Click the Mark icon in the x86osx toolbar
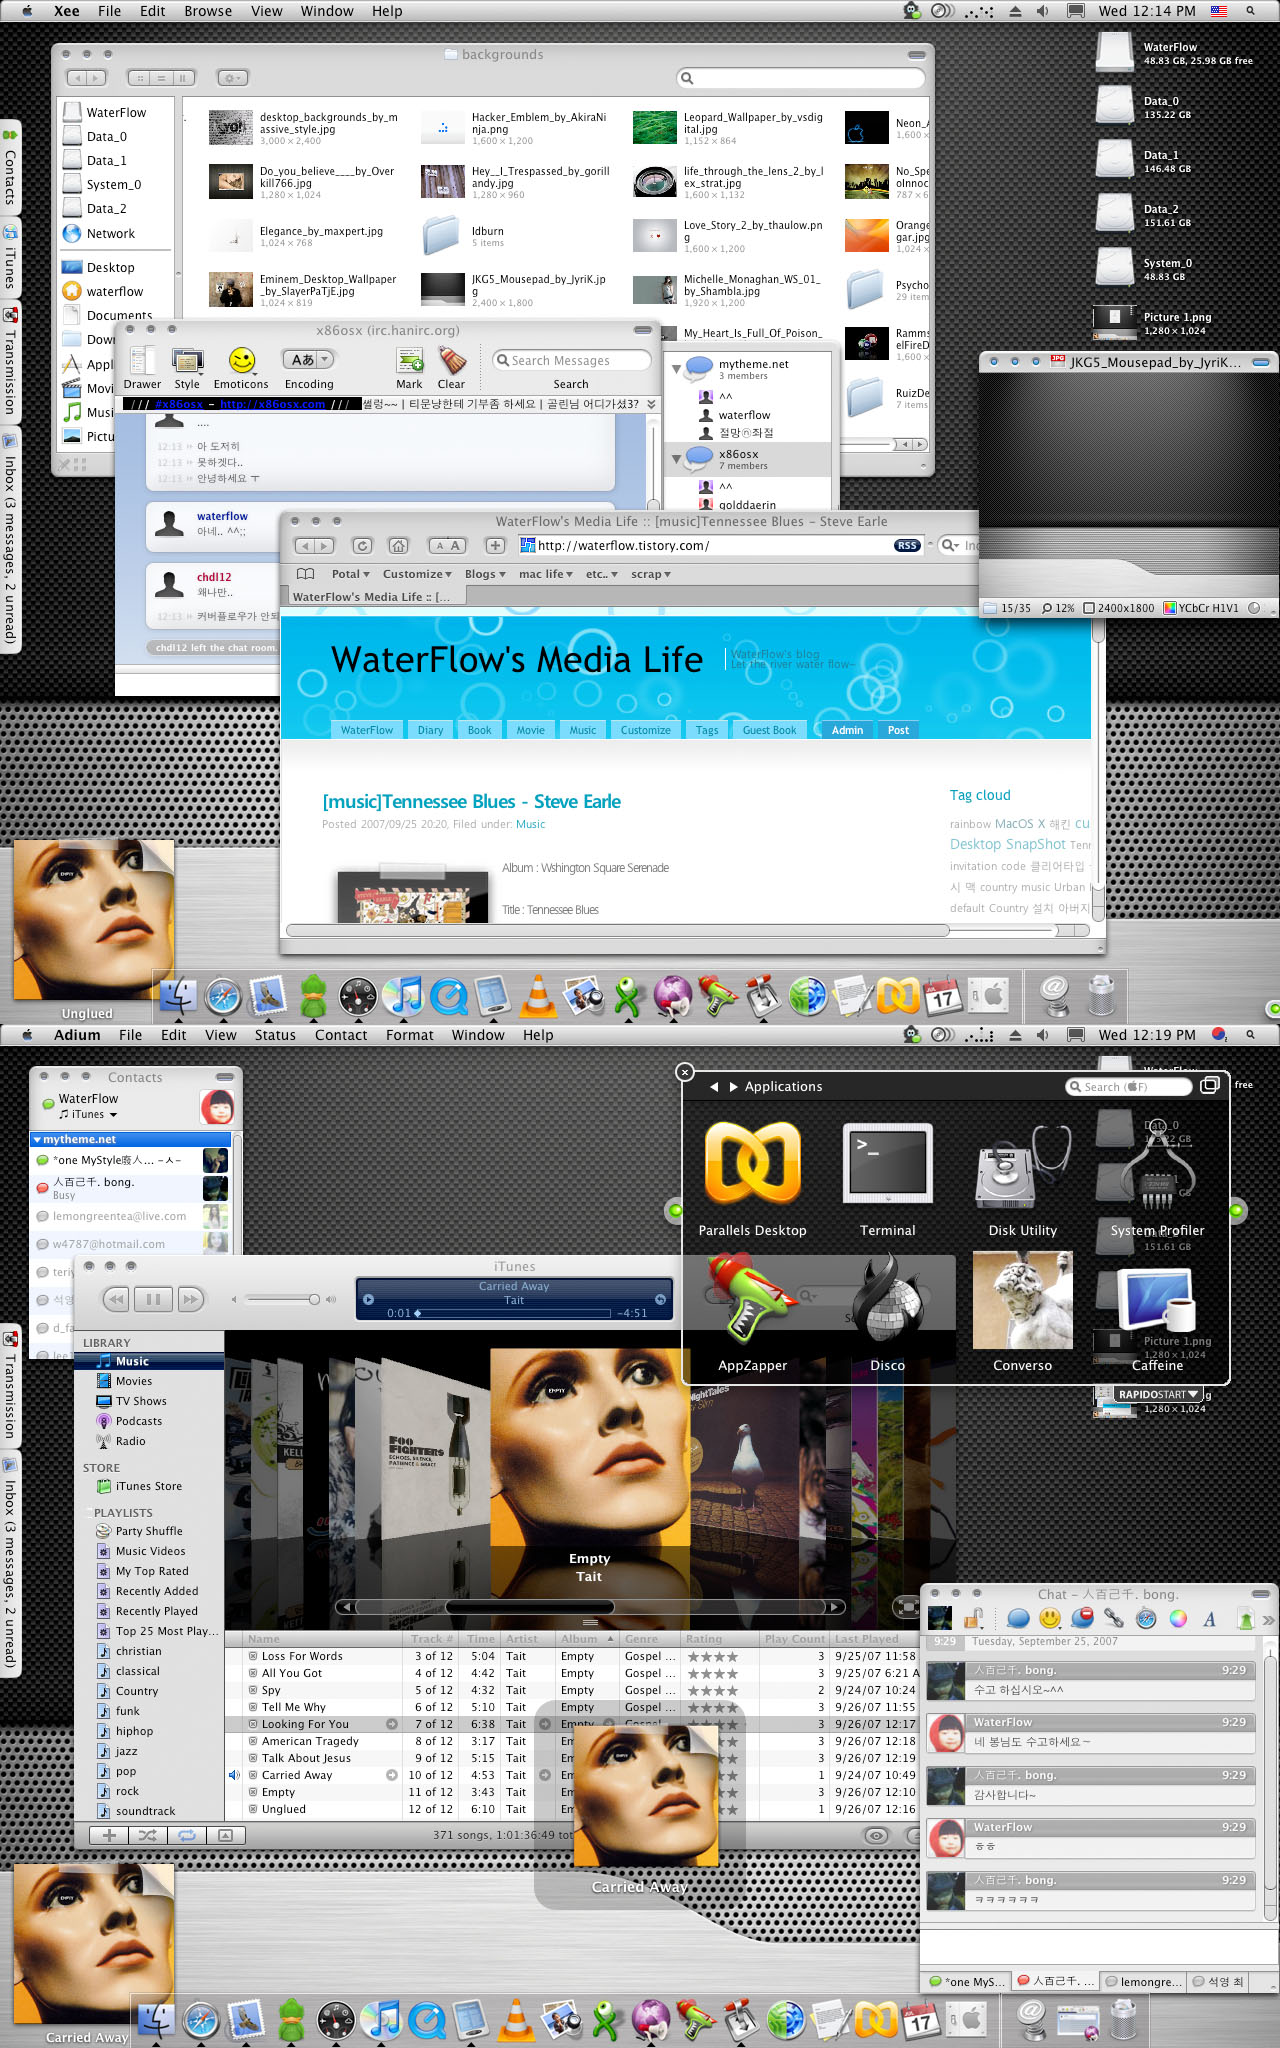This screenshot has height=2048, width=1280. coord(409,361)
